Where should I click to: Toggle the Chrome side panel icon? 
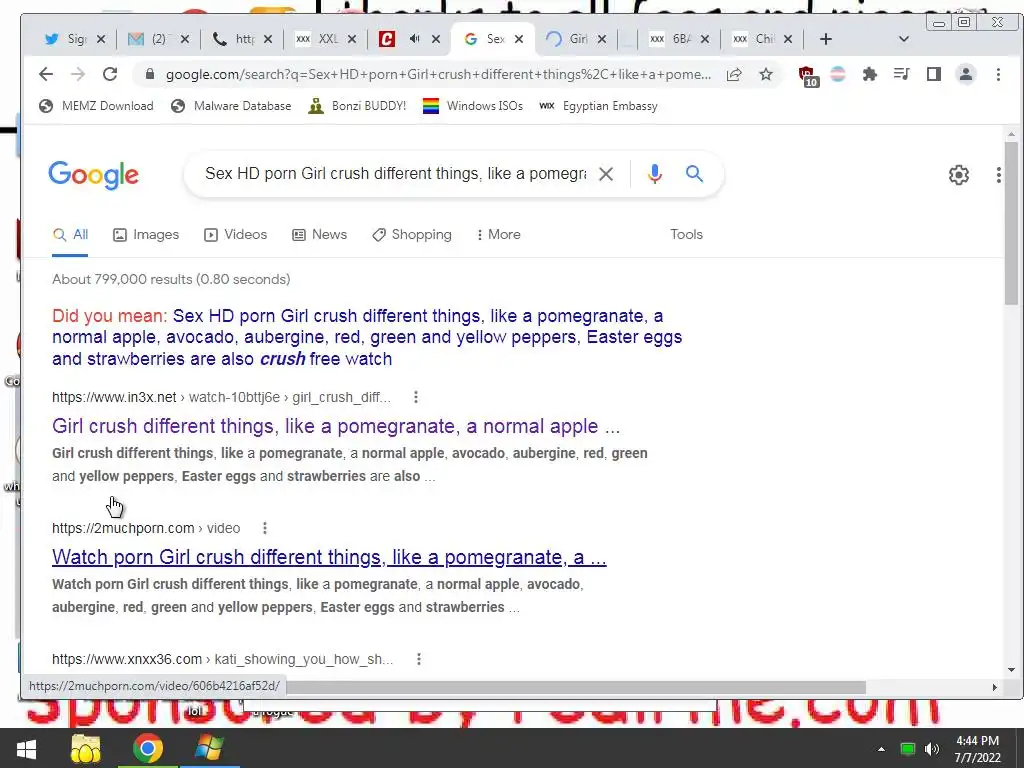[934, 74]
